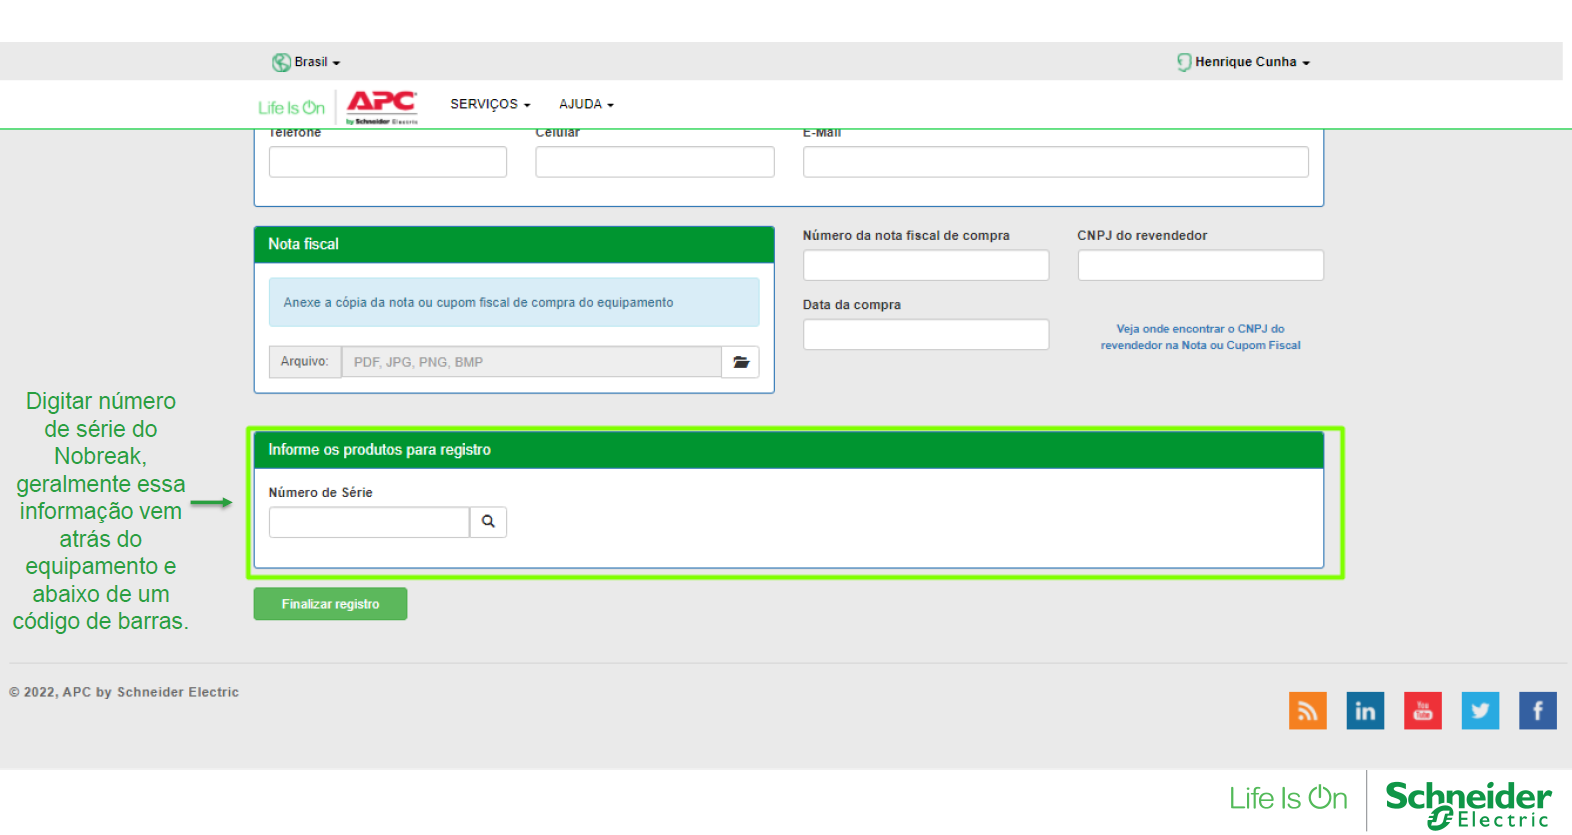
Task: Click the '© 2022, APC by Schneider Electric' text
Action: (x=124, y=692)
